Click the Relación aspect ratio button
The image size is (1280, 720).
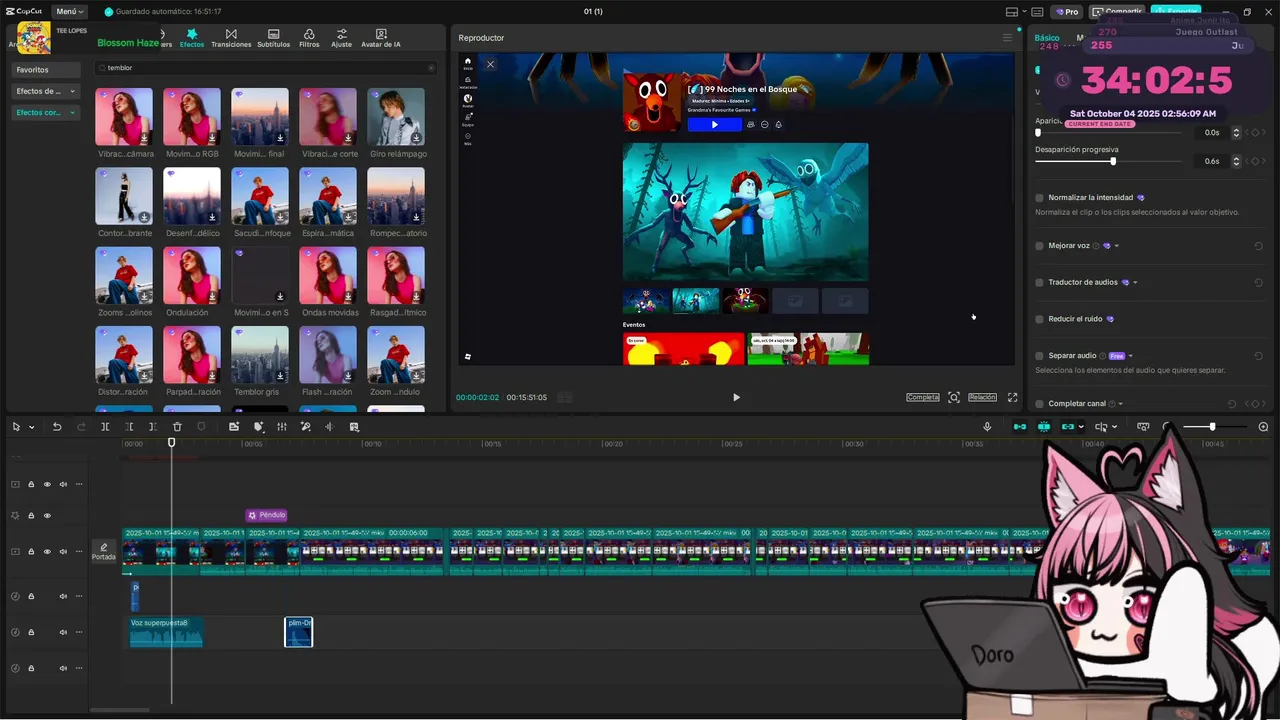coord(982,397)
